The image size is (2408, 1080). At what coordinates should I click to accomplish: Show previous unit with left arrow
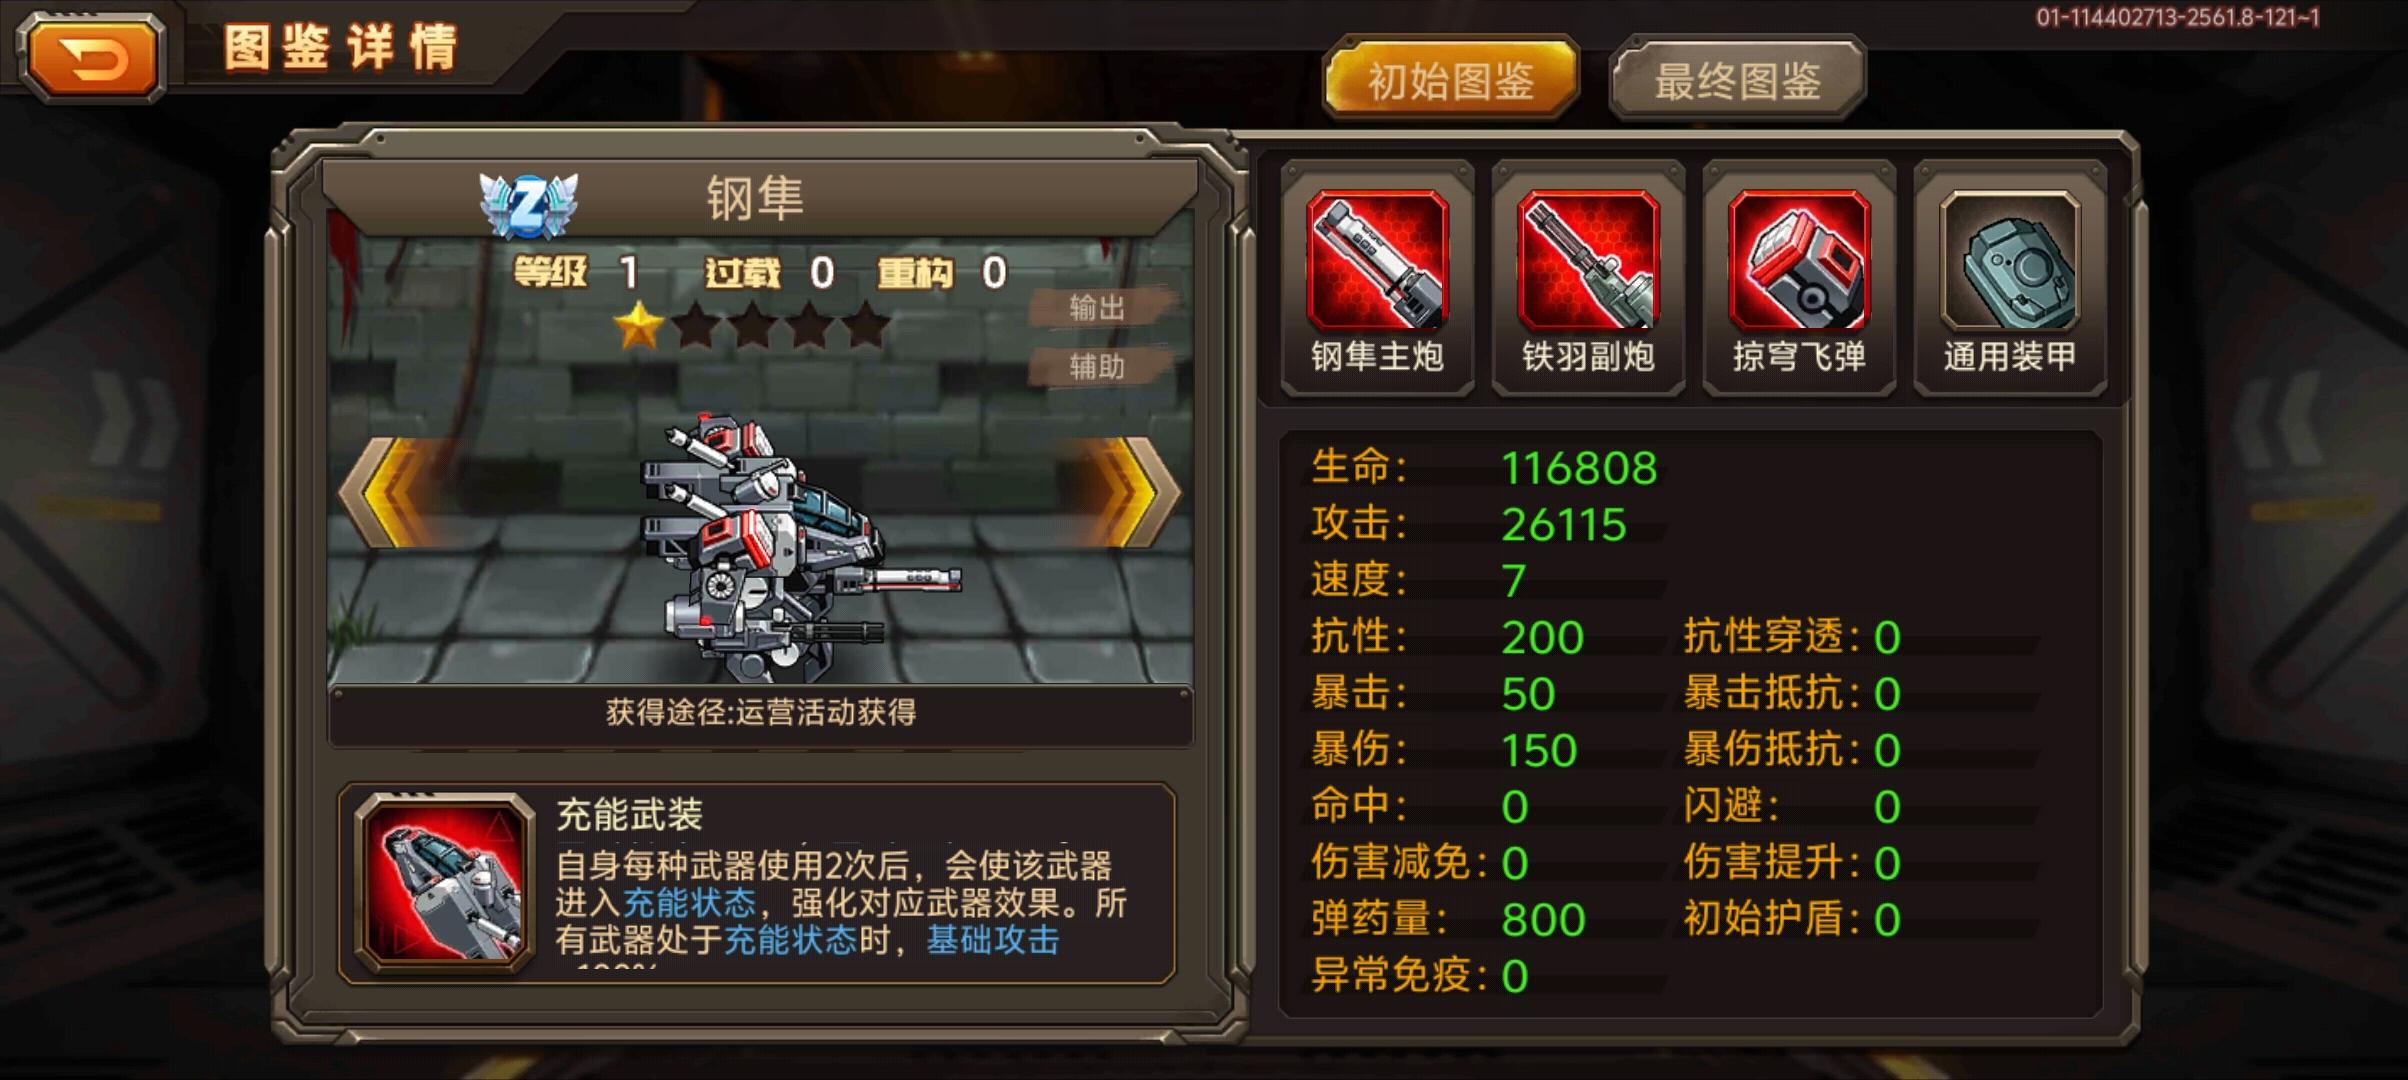tap(384, 492)
